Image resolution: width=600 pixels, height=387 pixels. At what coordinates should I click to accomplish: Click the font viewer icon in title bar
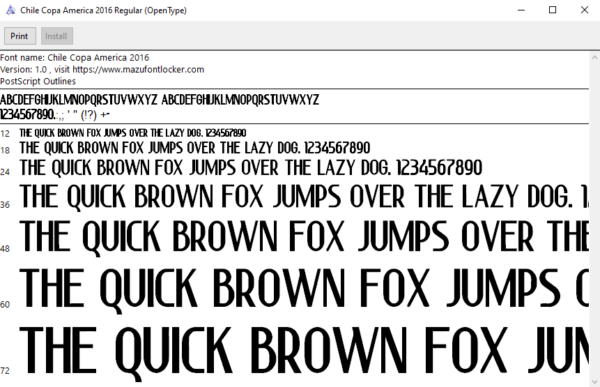(10, 10)
